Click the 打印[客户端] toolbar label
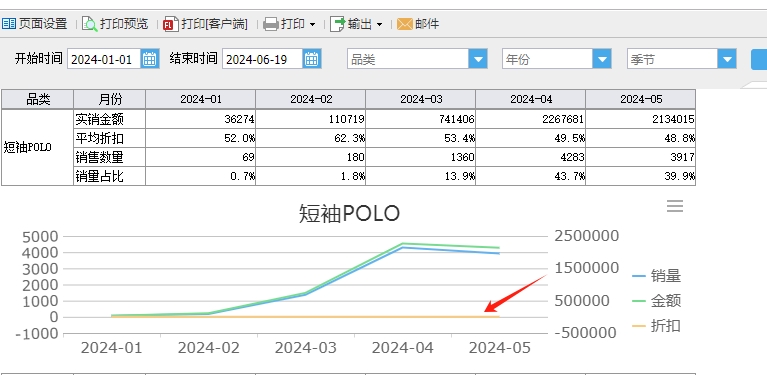Screen dimensions: 767x375 [215, 23]
